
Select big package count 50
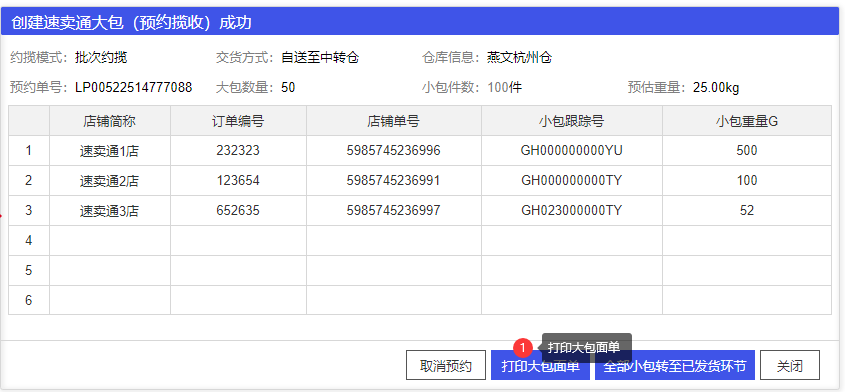(x=288, y=87)
